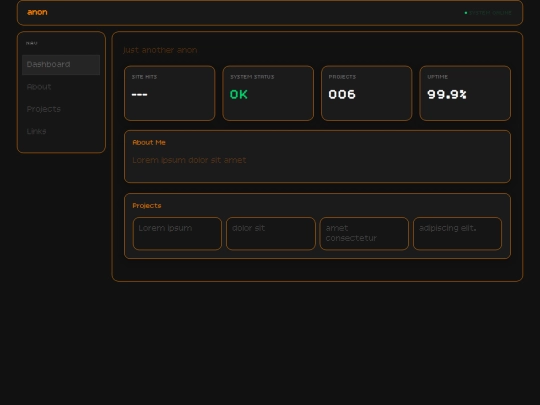Click the Uptime 99.9% card

(465, 93)
